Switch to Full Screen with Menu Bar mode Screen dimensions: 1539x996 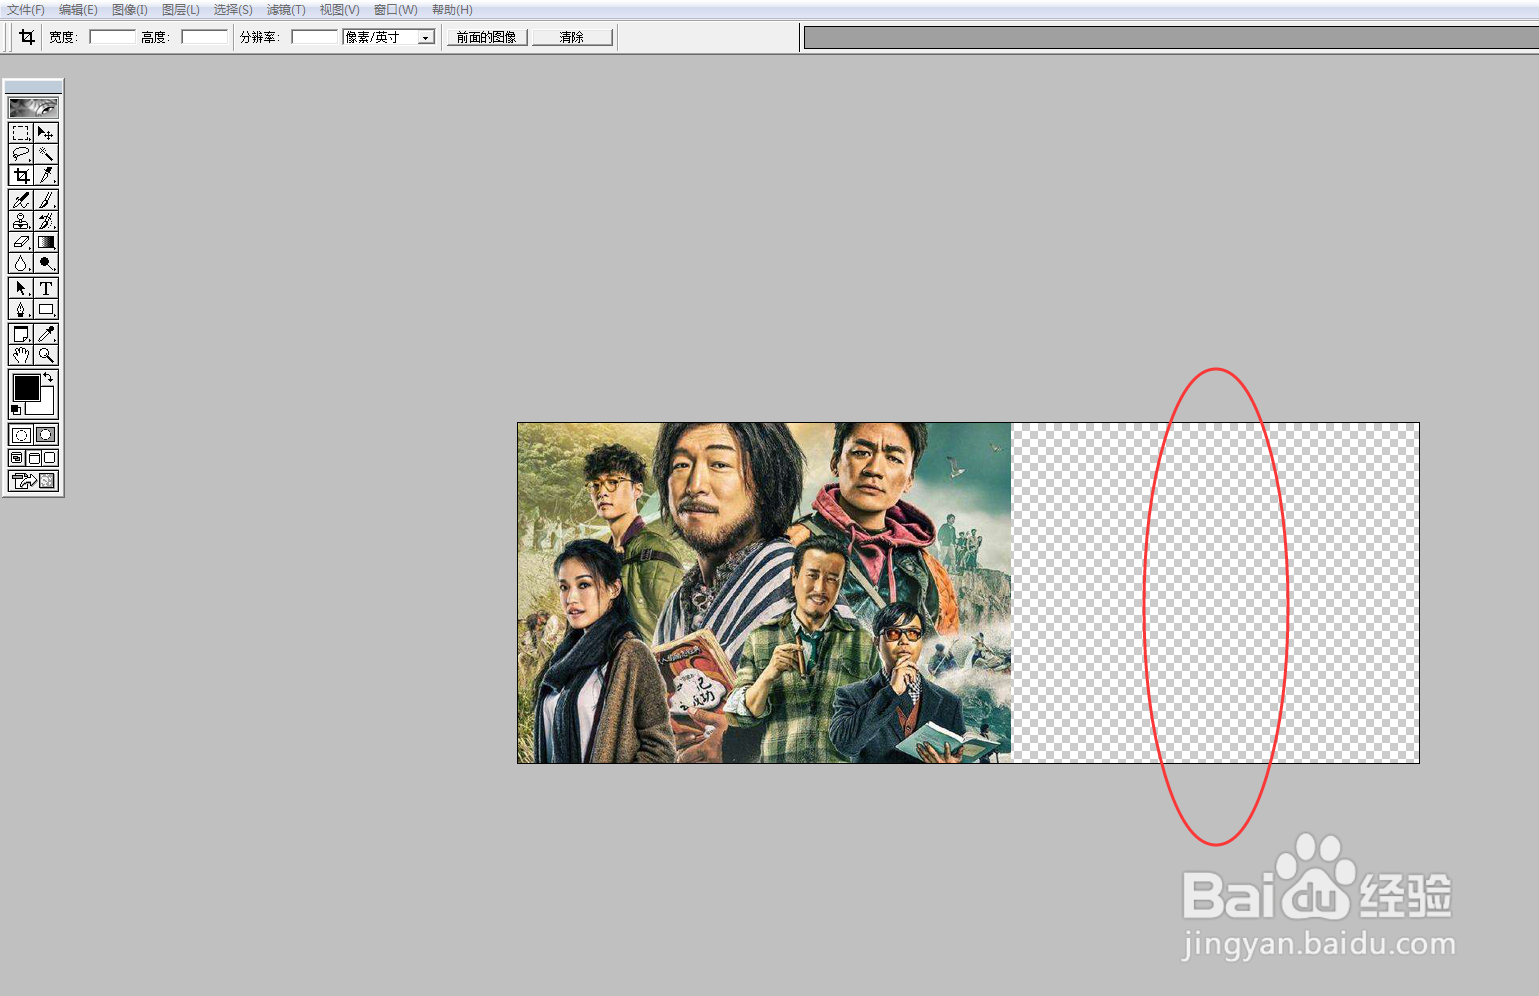click(x=33, y=458)
